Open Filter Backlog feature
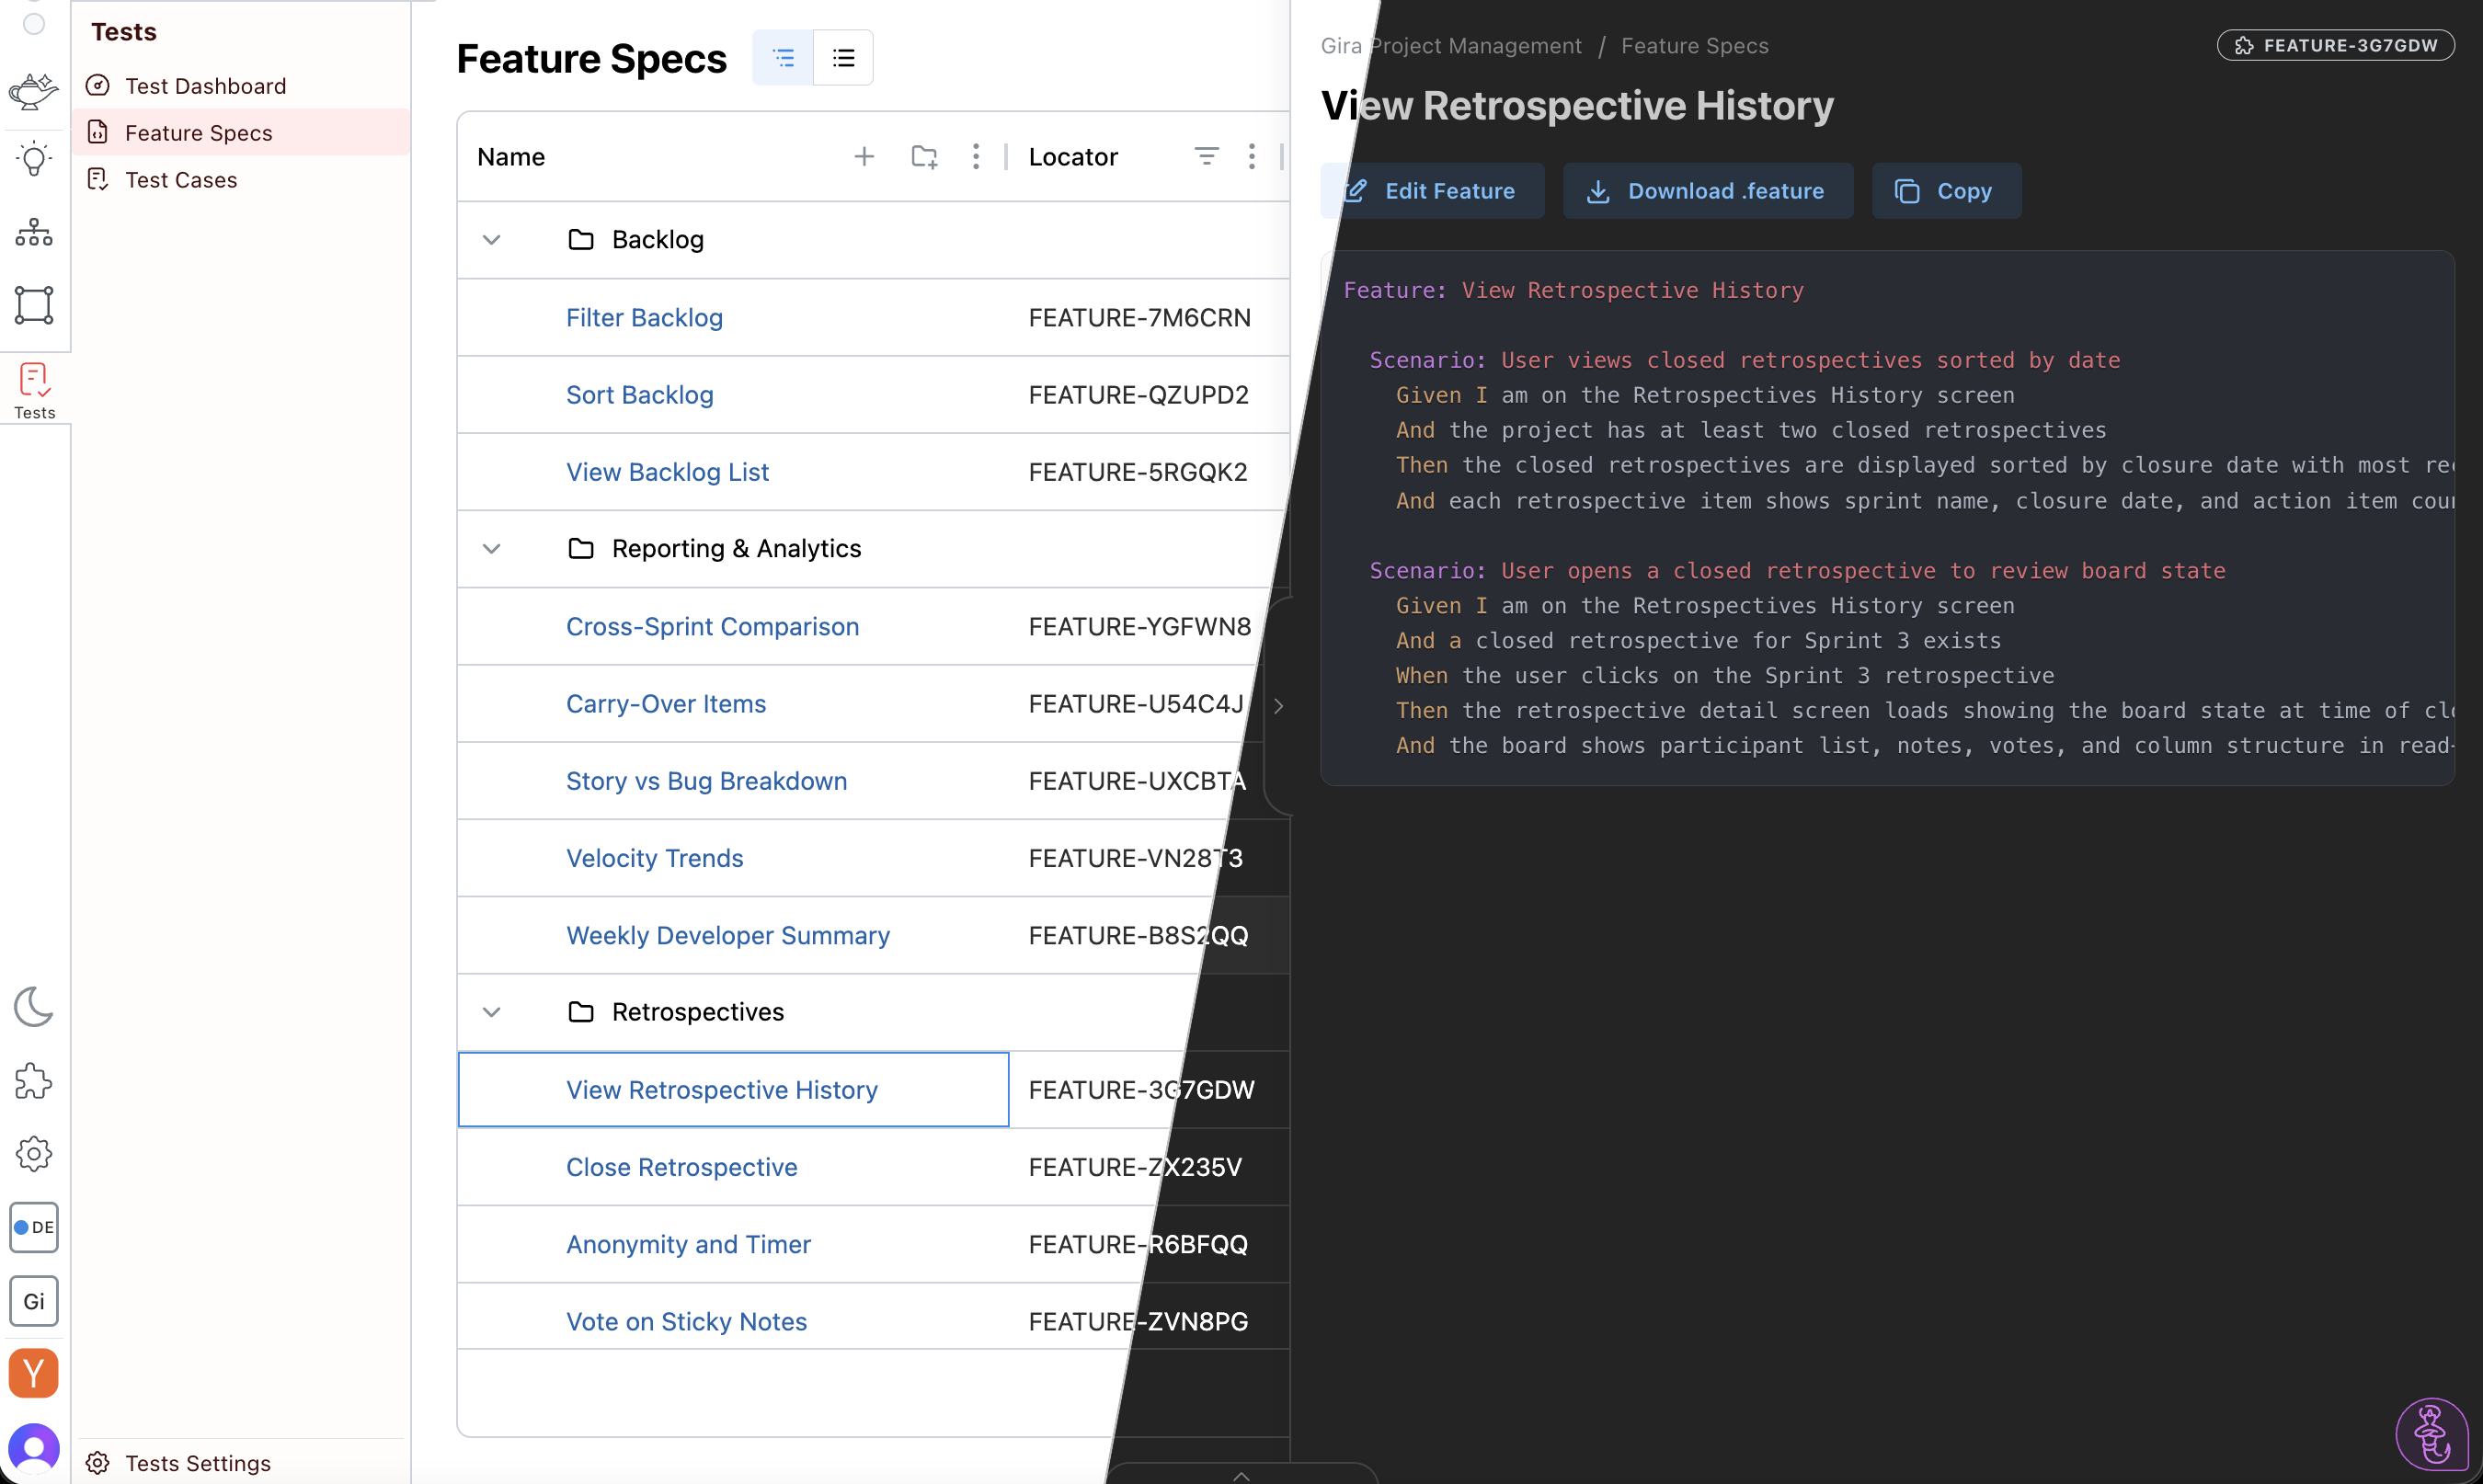The height and width of the screenshot is (1484, 2483). (644, 318)
